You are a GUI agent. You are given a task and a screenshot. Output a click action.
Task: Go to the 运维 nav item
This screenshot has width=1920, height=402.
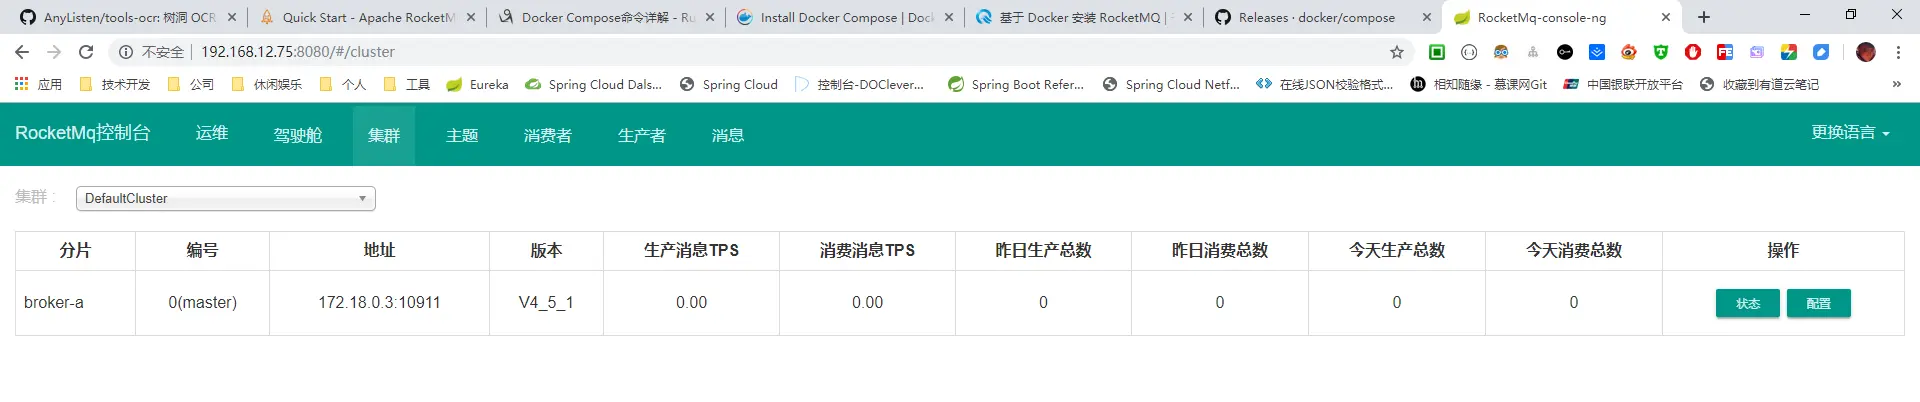click(x=212, y=134)
